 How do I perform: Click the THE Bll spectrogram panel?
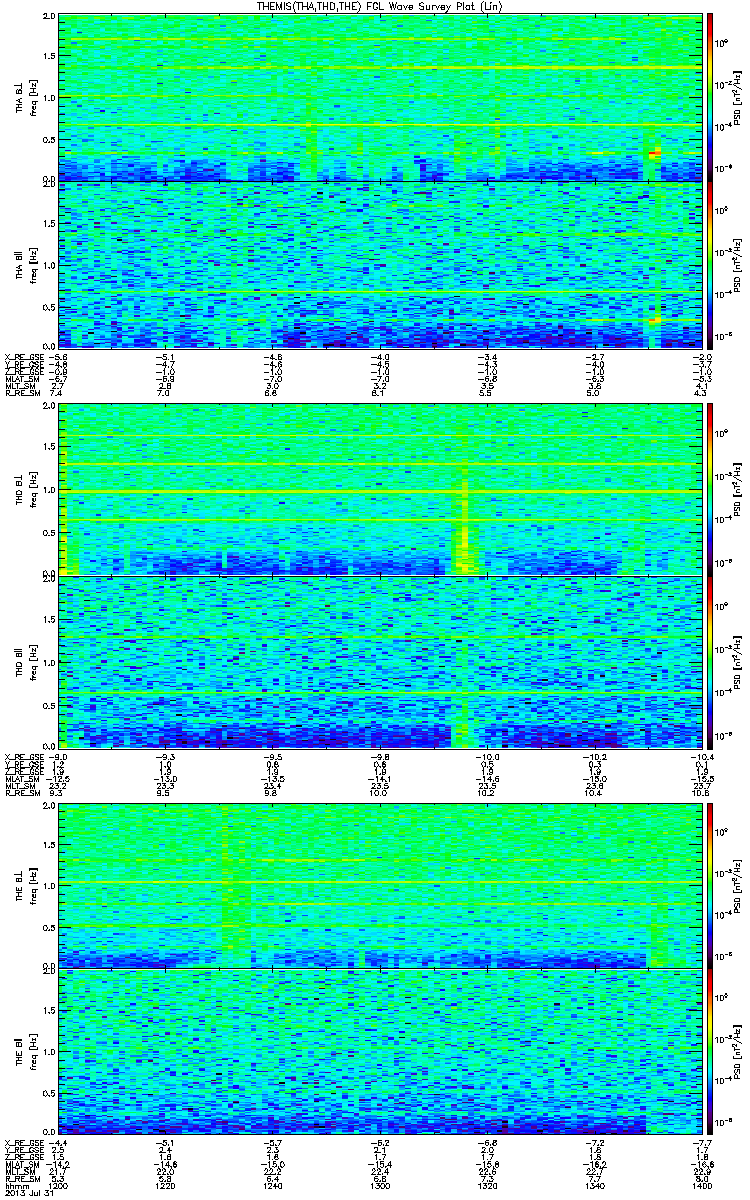pyautogui.click(x=379, y=1051)
